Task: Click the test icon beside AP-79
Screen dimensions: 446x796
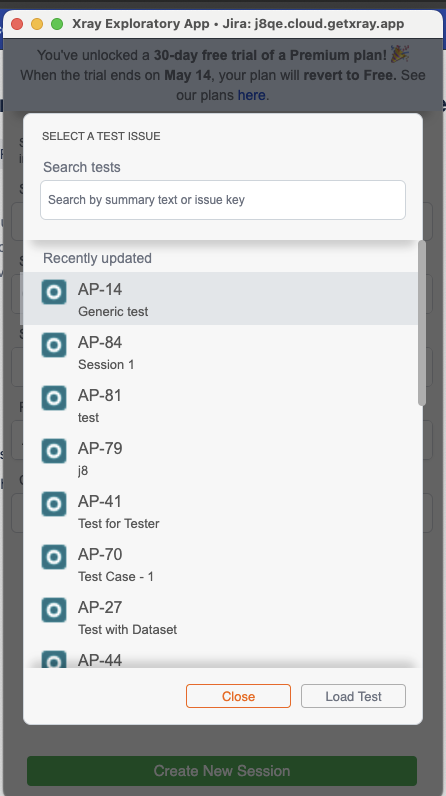Action: (x=54, y=451)
